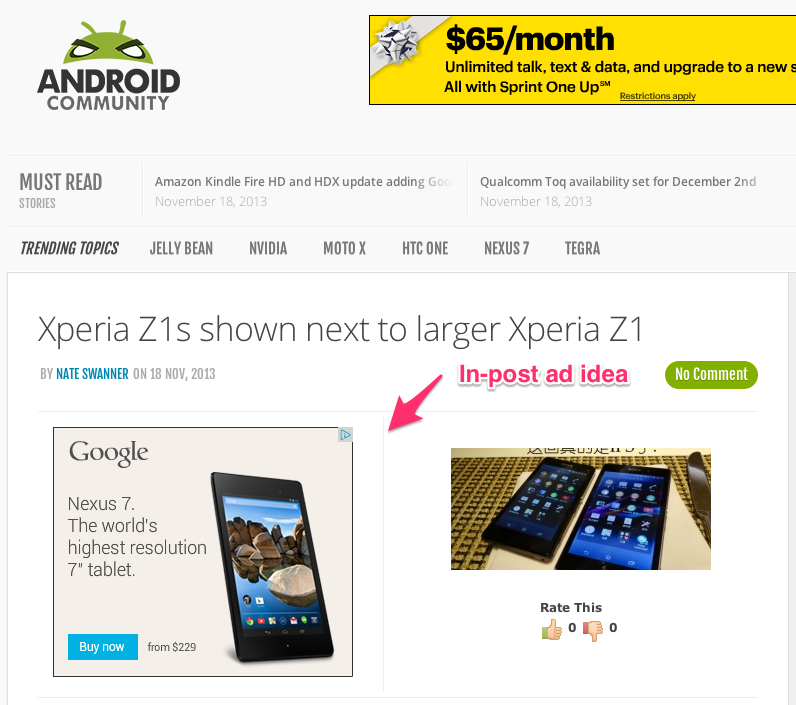796x705 pixels.
Task: Click the Android Community logo
Action: point(109,66)
